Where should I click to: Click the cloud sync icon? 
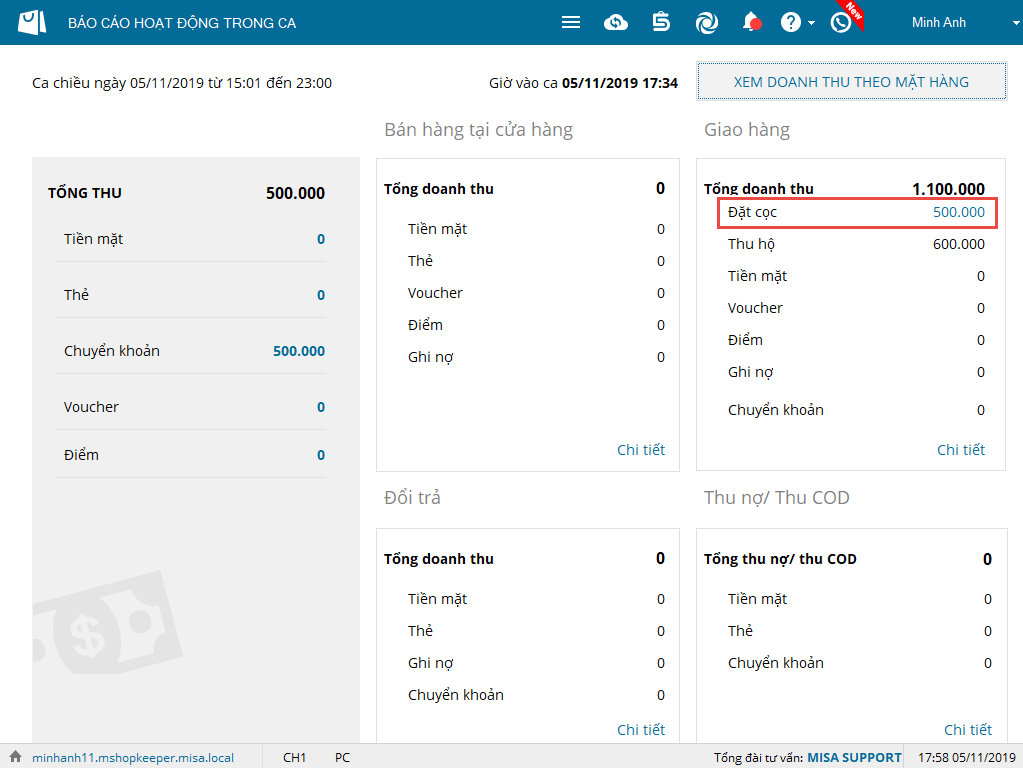[x=615, y=23]
